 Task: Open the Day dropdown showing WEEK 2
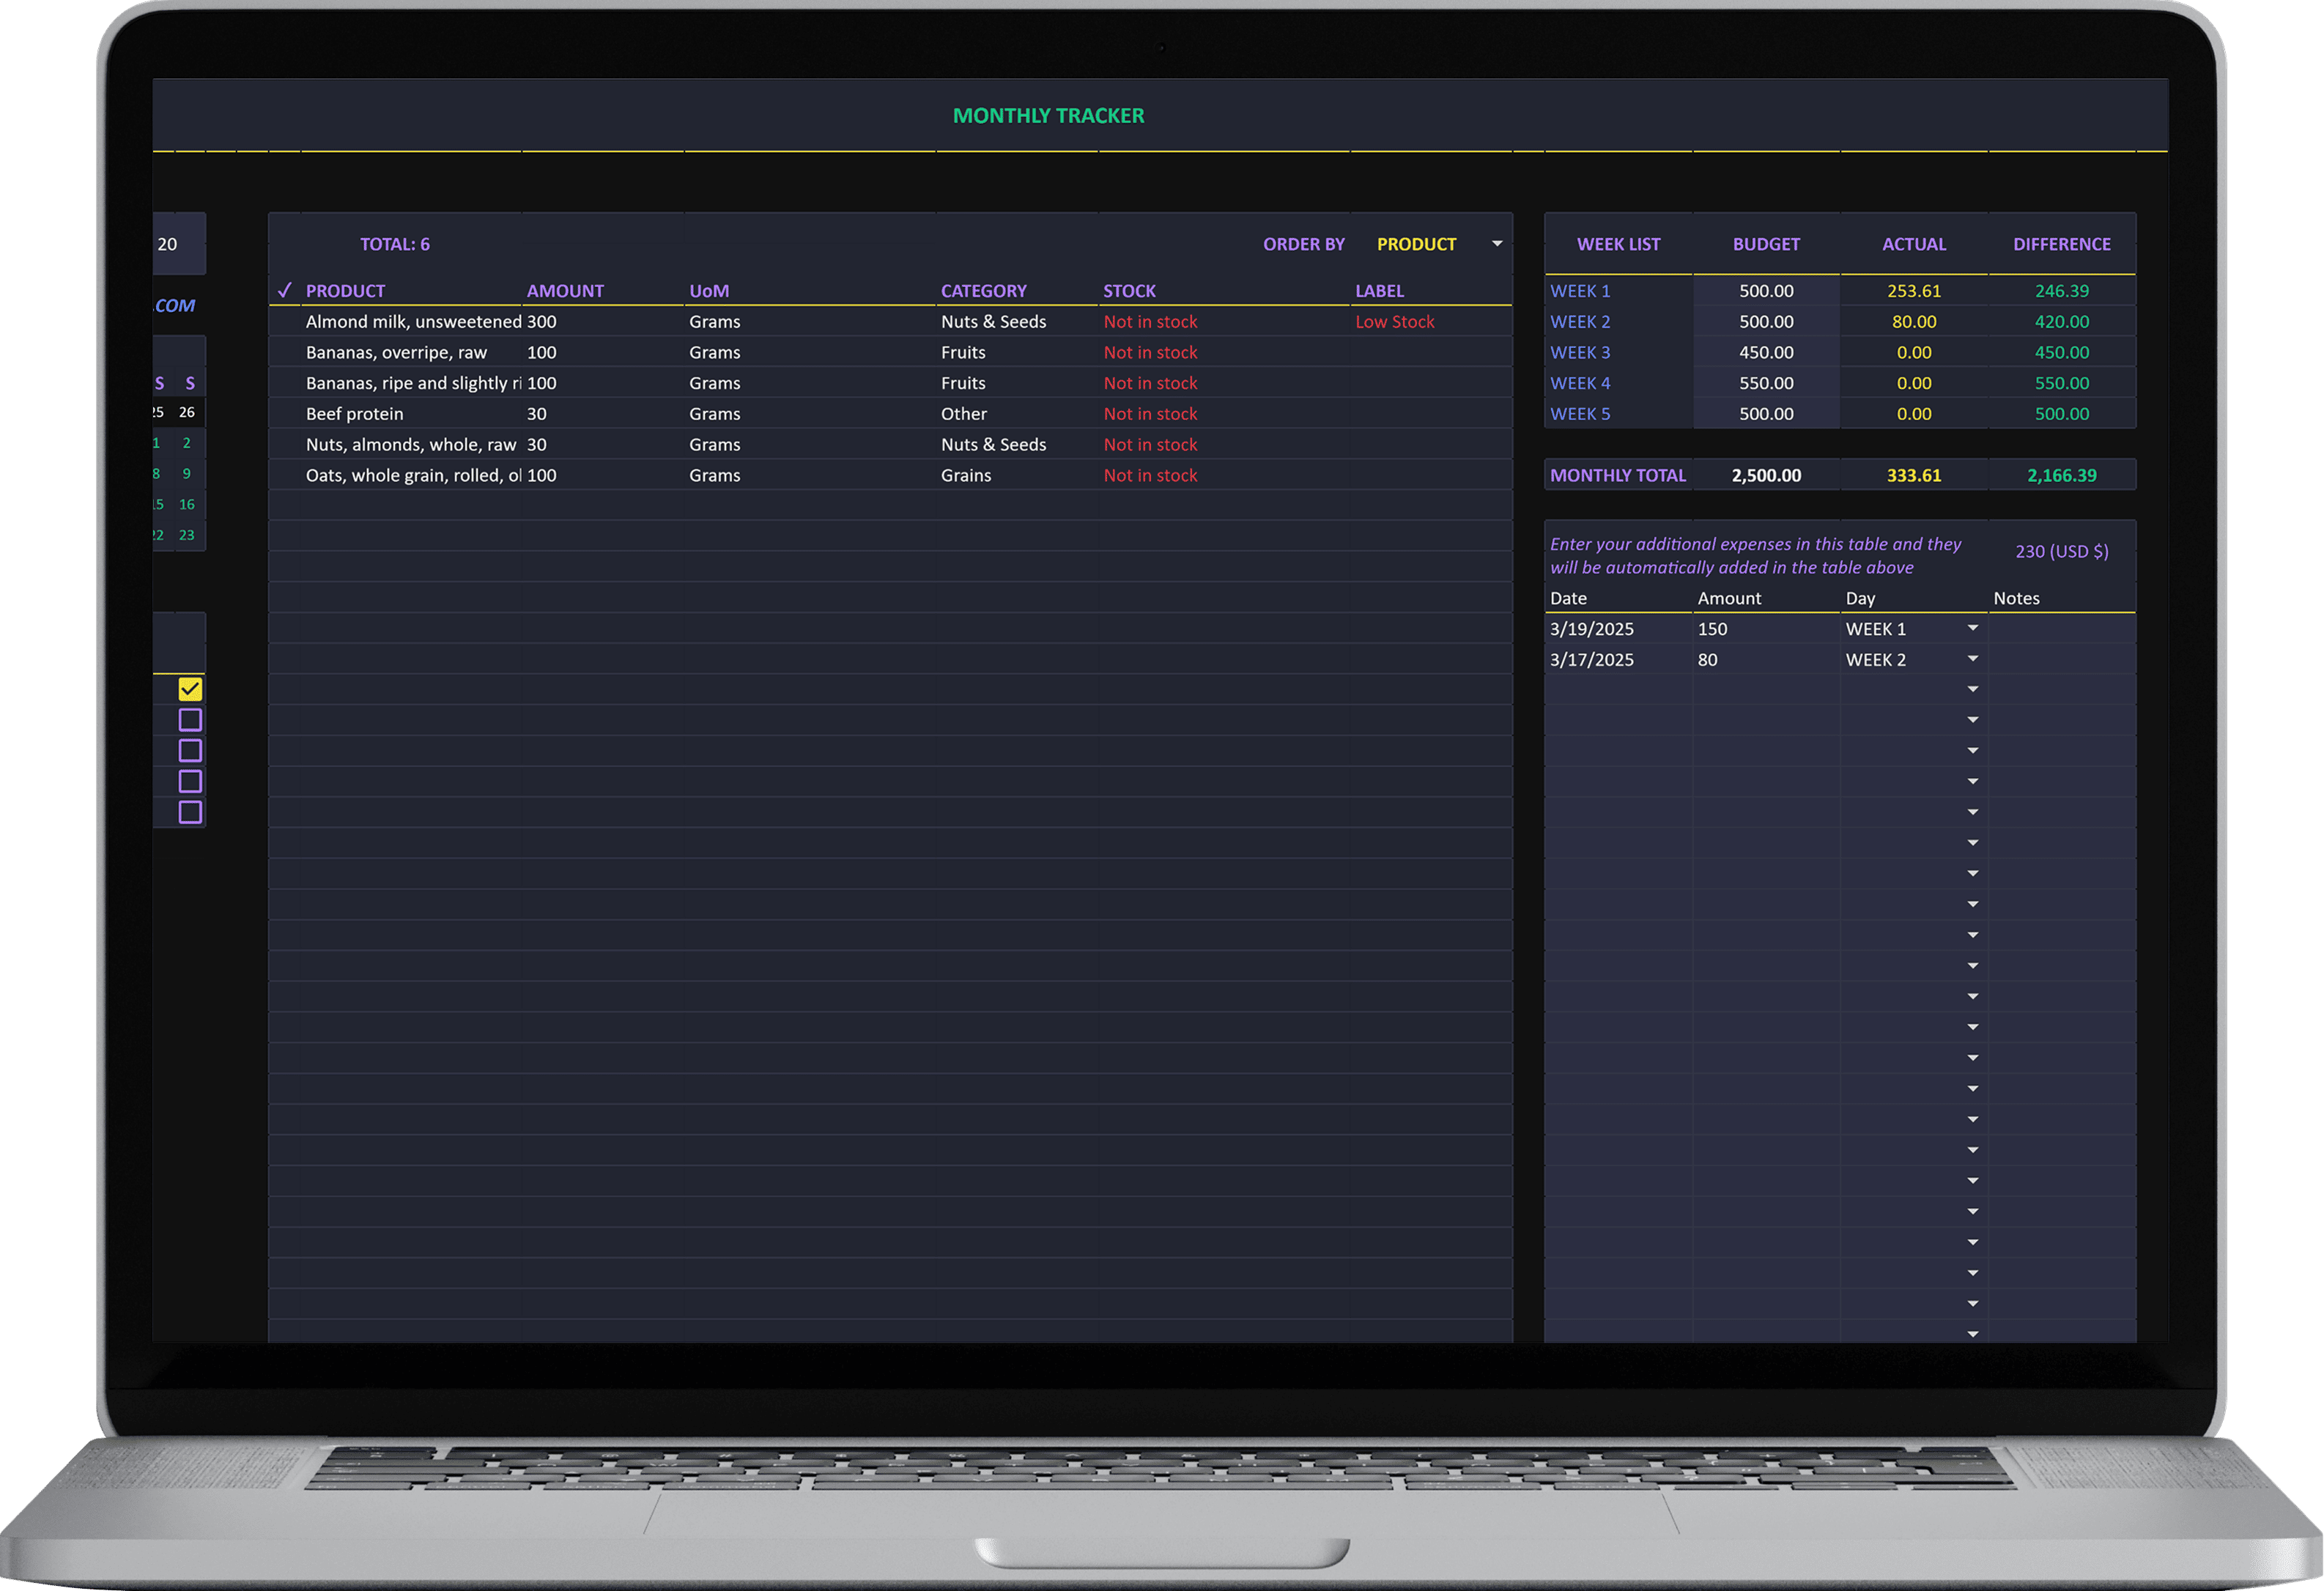click(1972, 659)
